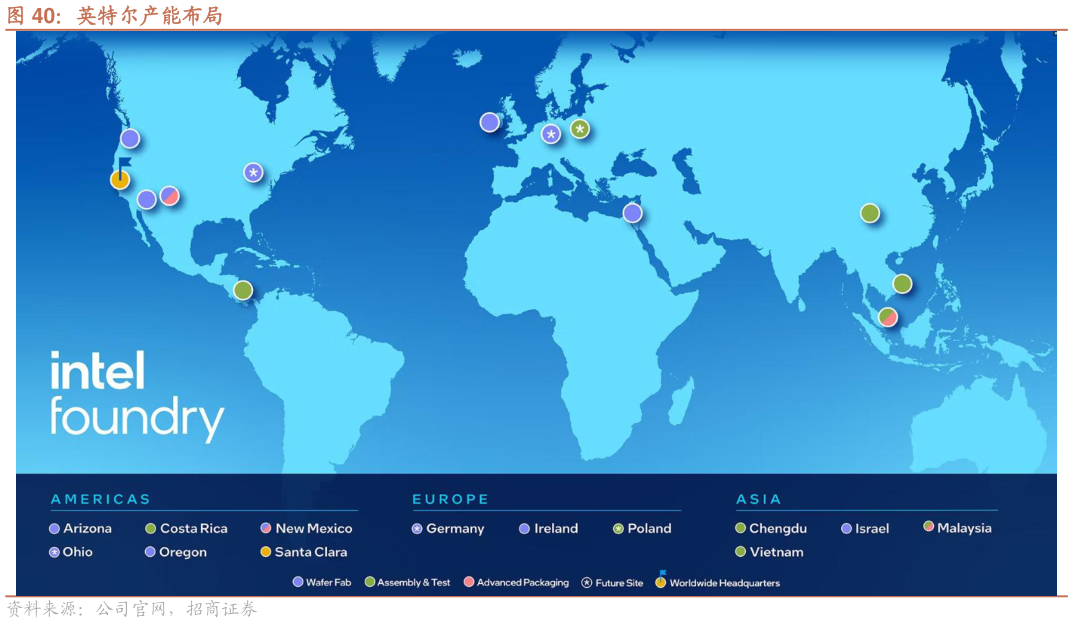Image resolution: width=1073 pixels, height=623 pixels.
Task: Select the "Israel" legend label
Action: [872, 529]
